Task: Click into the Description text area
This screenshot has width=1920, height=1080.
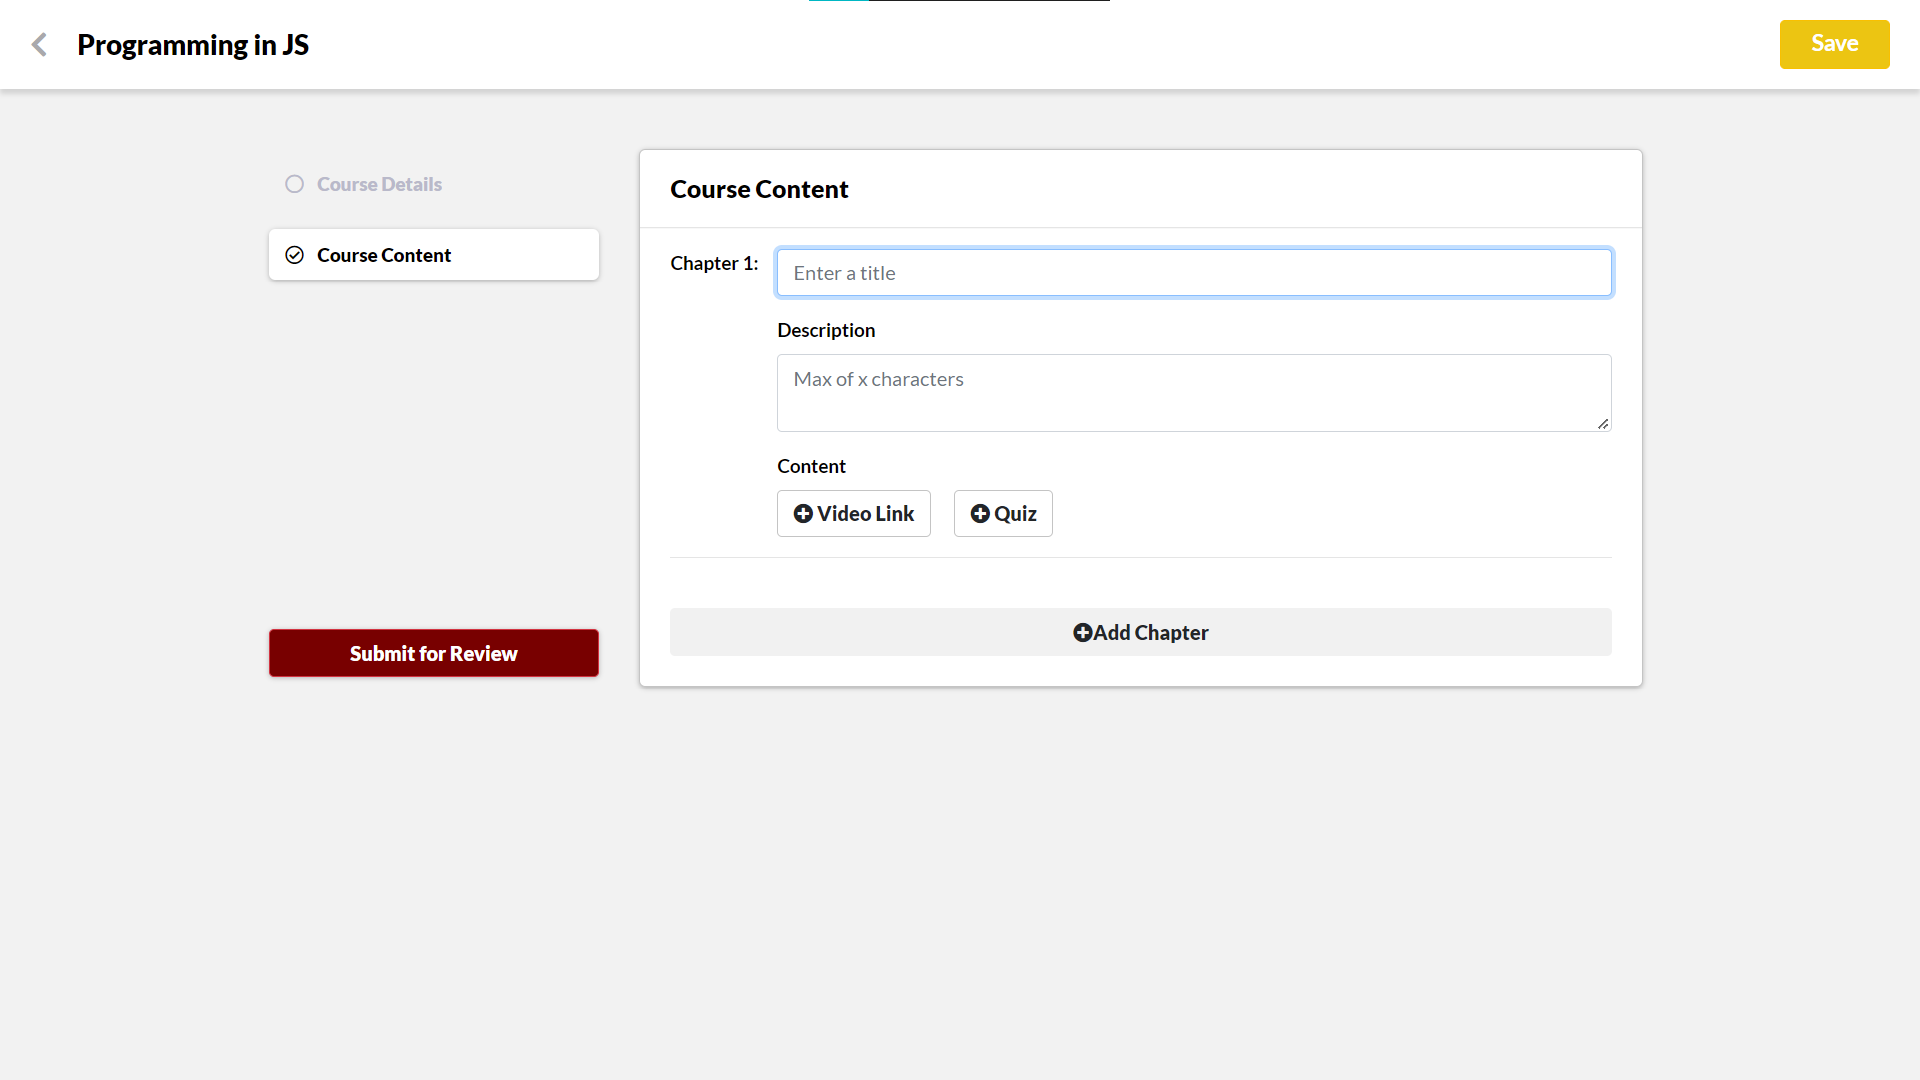Action: tap(1193, 393)
